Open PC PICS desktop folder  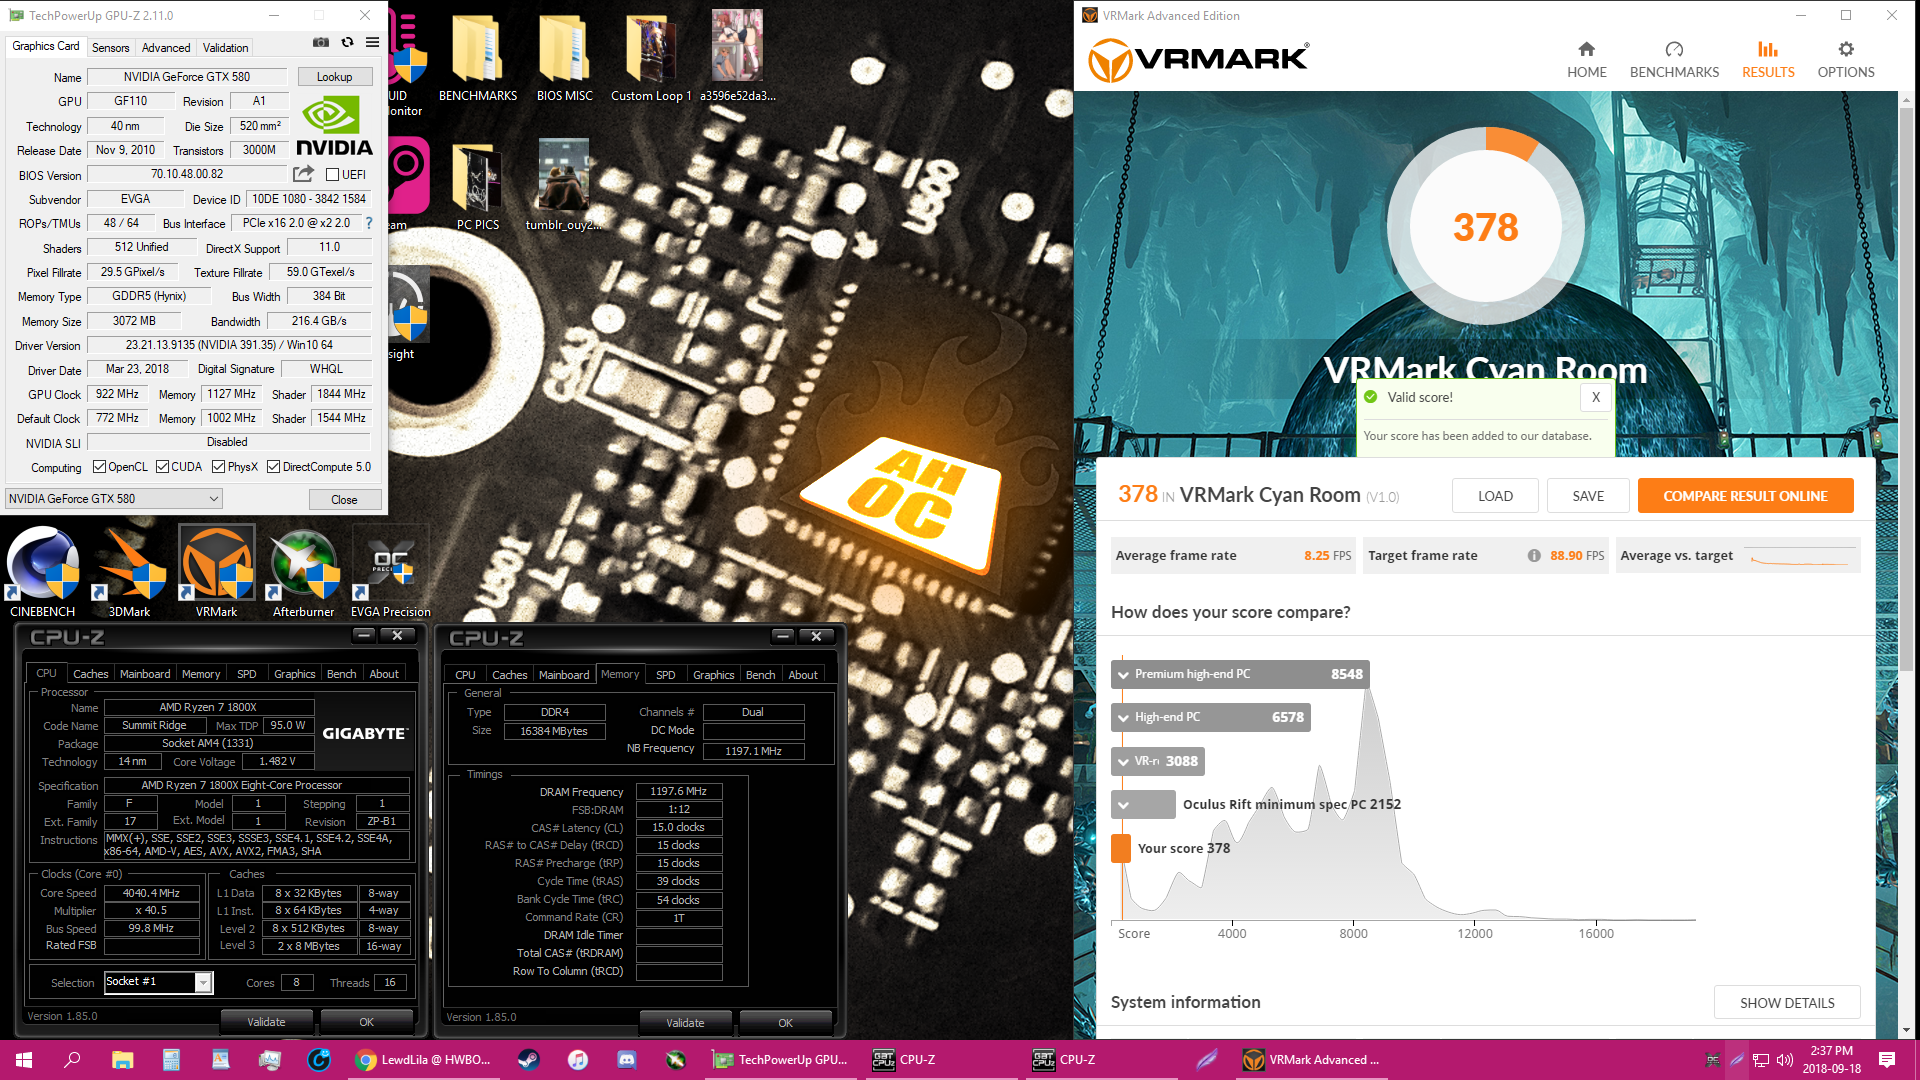[x=478, y=186]
